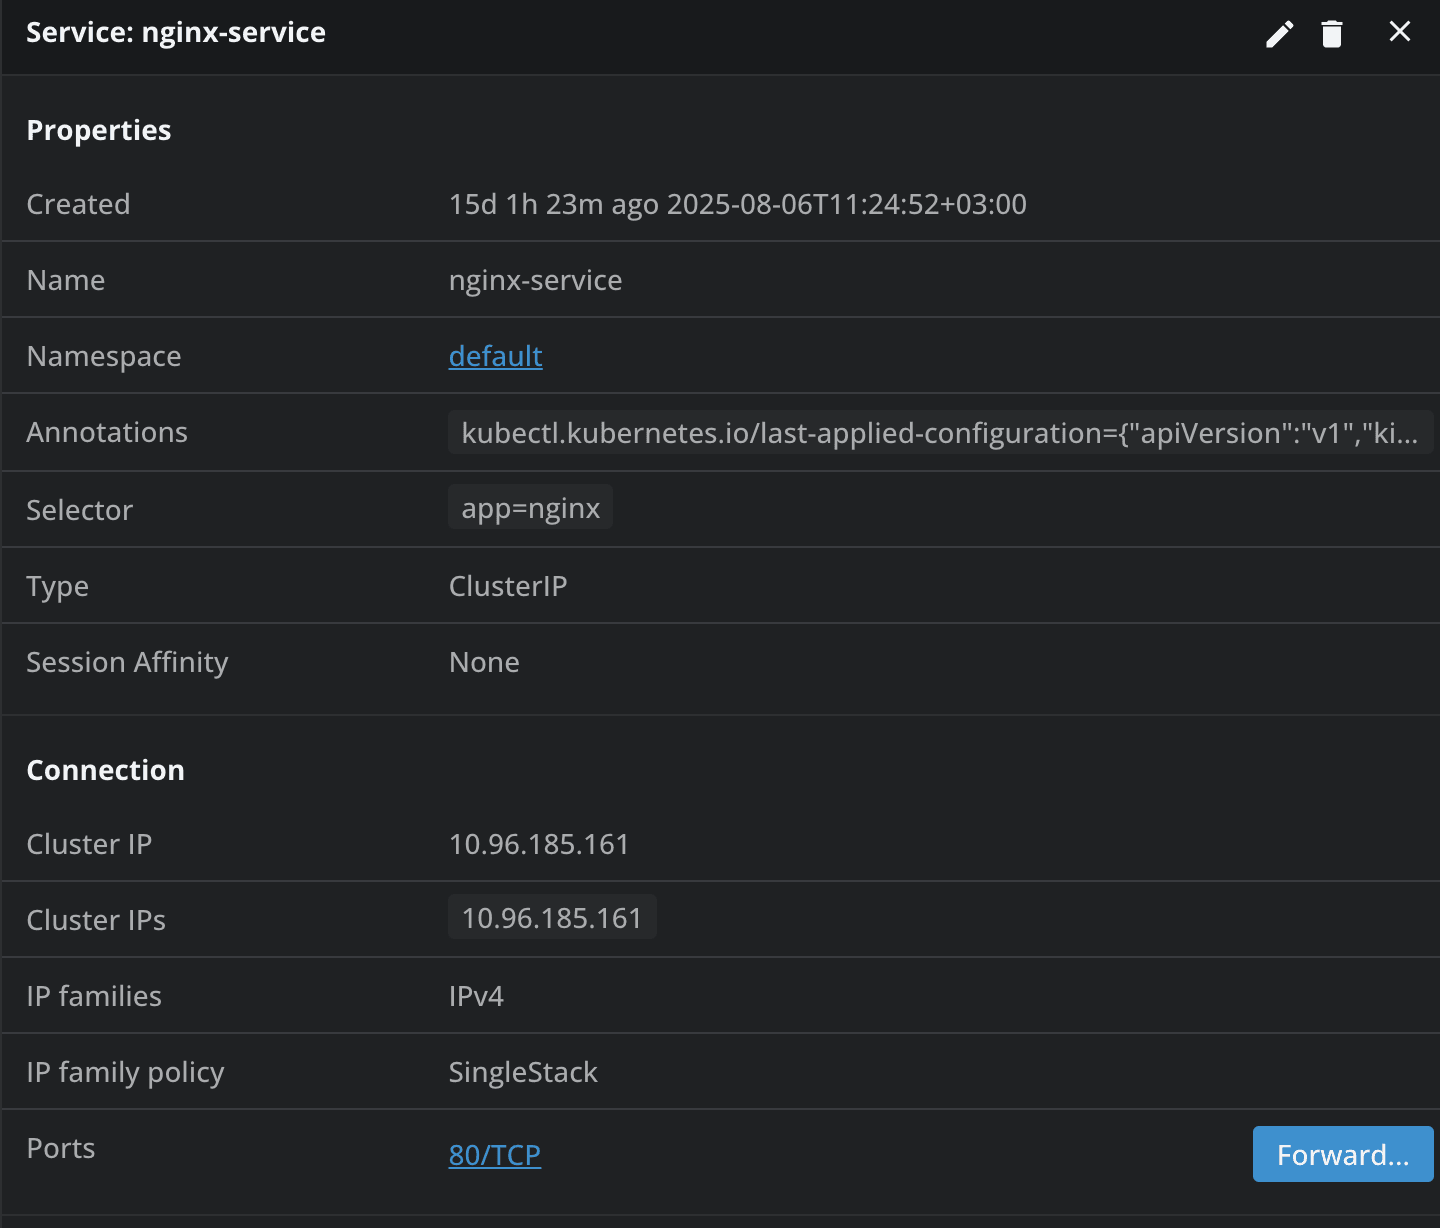1440x1228 pixels.
Task: Delete nginx-service using the trash icon
Action: 1331,33
